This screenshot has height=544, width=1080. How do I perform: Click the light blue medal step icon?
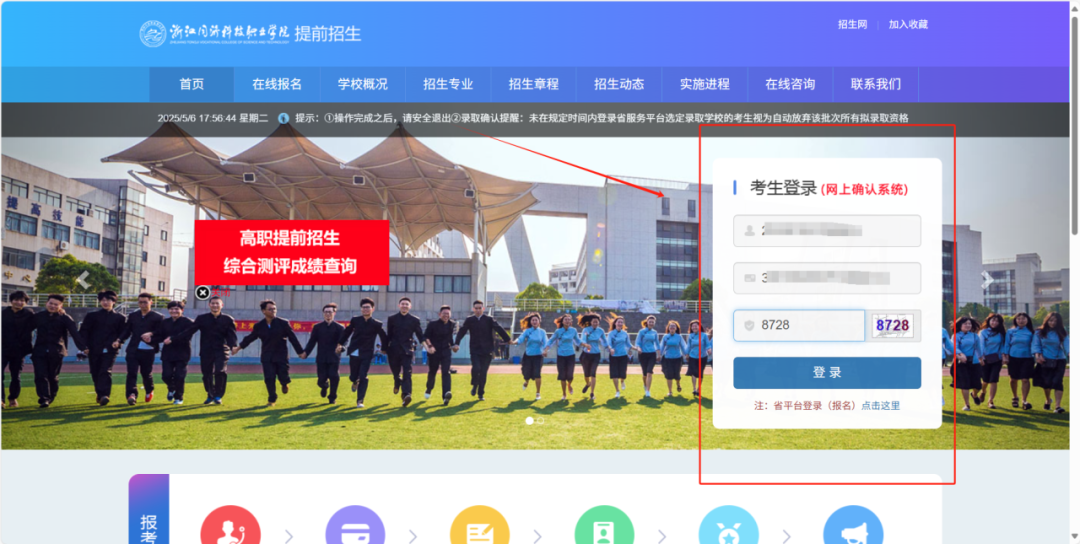728,528
